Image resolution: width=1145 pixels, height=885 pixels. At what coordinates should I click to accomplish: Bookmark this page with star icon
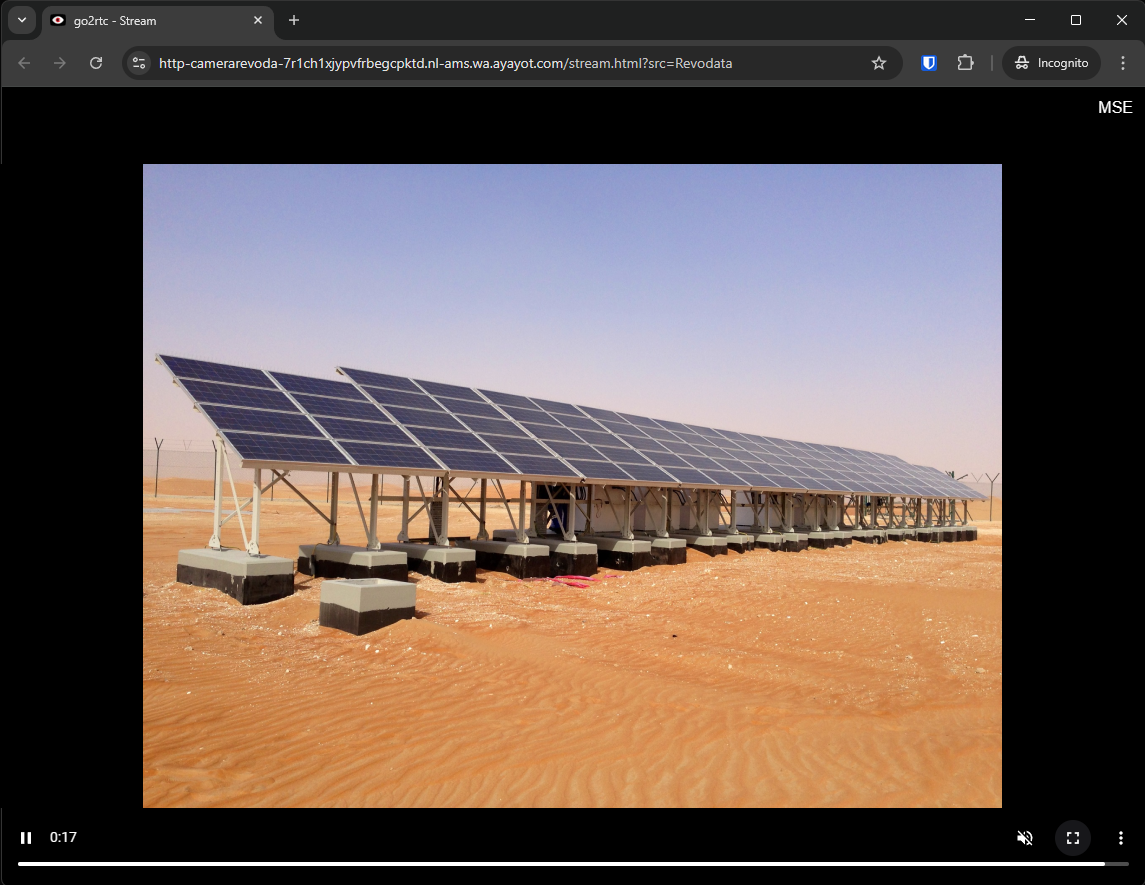[879, 63]
